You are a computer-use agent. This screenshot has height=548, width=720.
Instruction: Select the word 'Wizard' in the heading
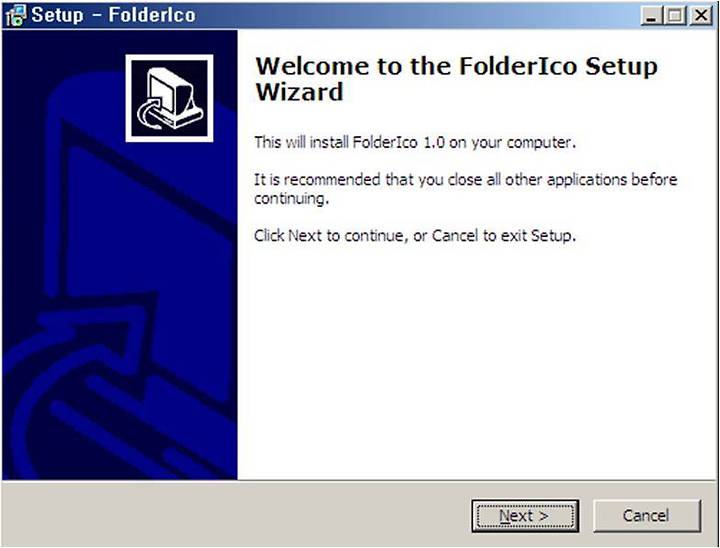[299, 92]
